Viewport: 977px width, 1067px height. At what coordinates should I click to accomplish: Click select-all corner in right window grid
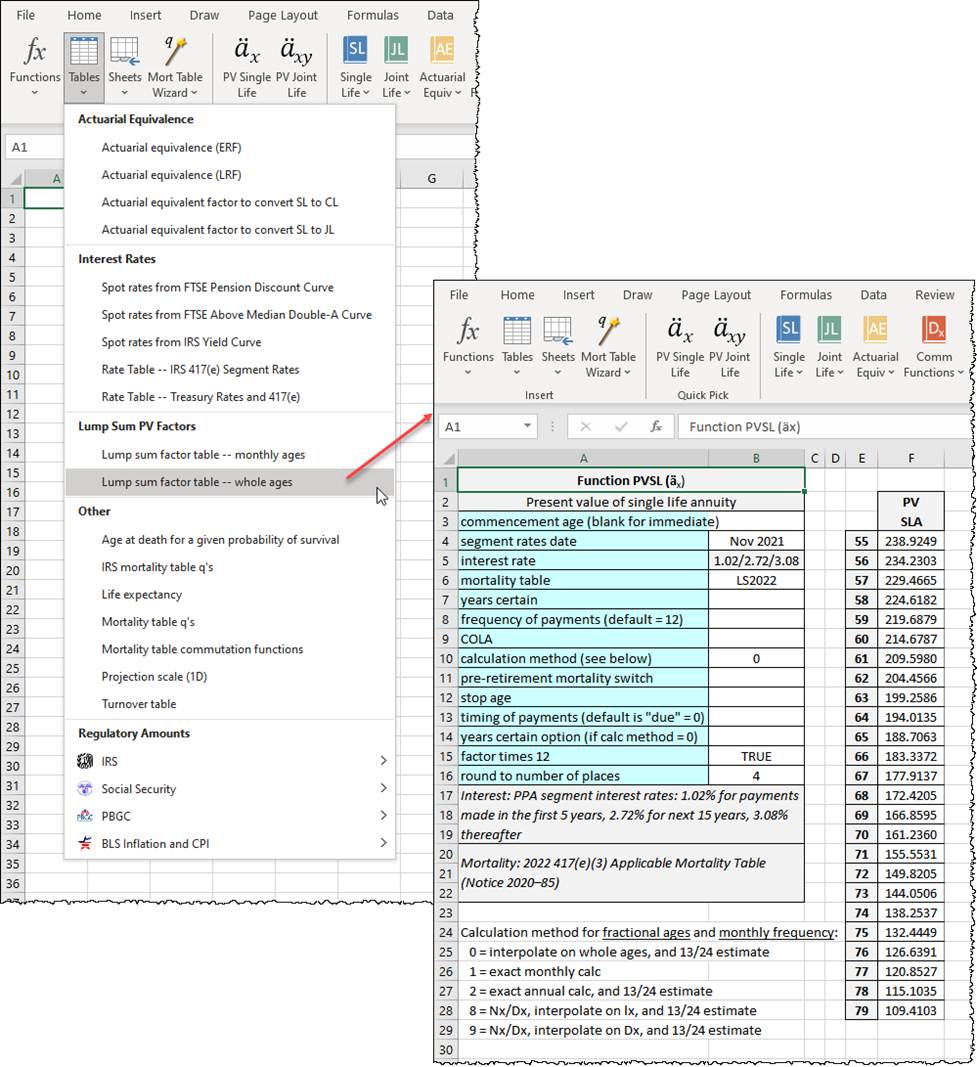448,459
